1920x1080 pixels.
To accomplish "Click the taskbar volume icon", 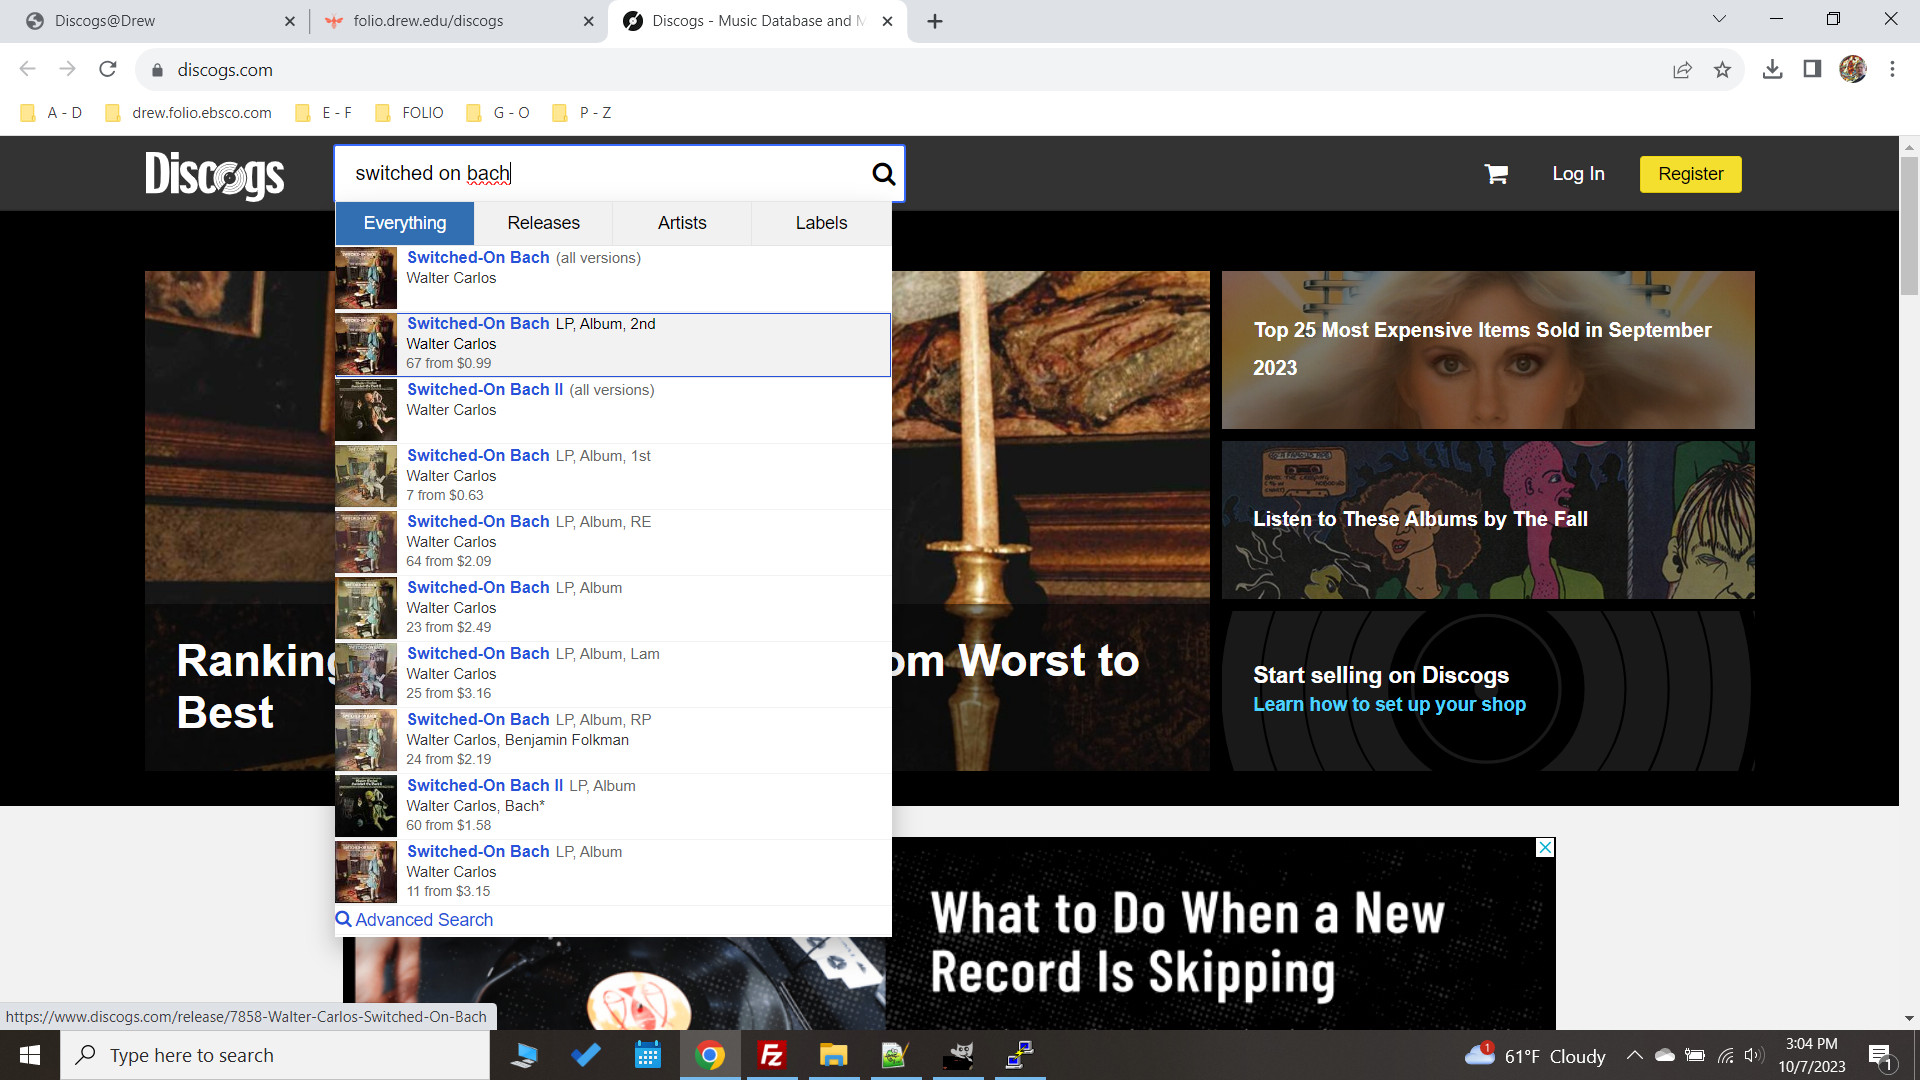I will click(1754, 1055).
